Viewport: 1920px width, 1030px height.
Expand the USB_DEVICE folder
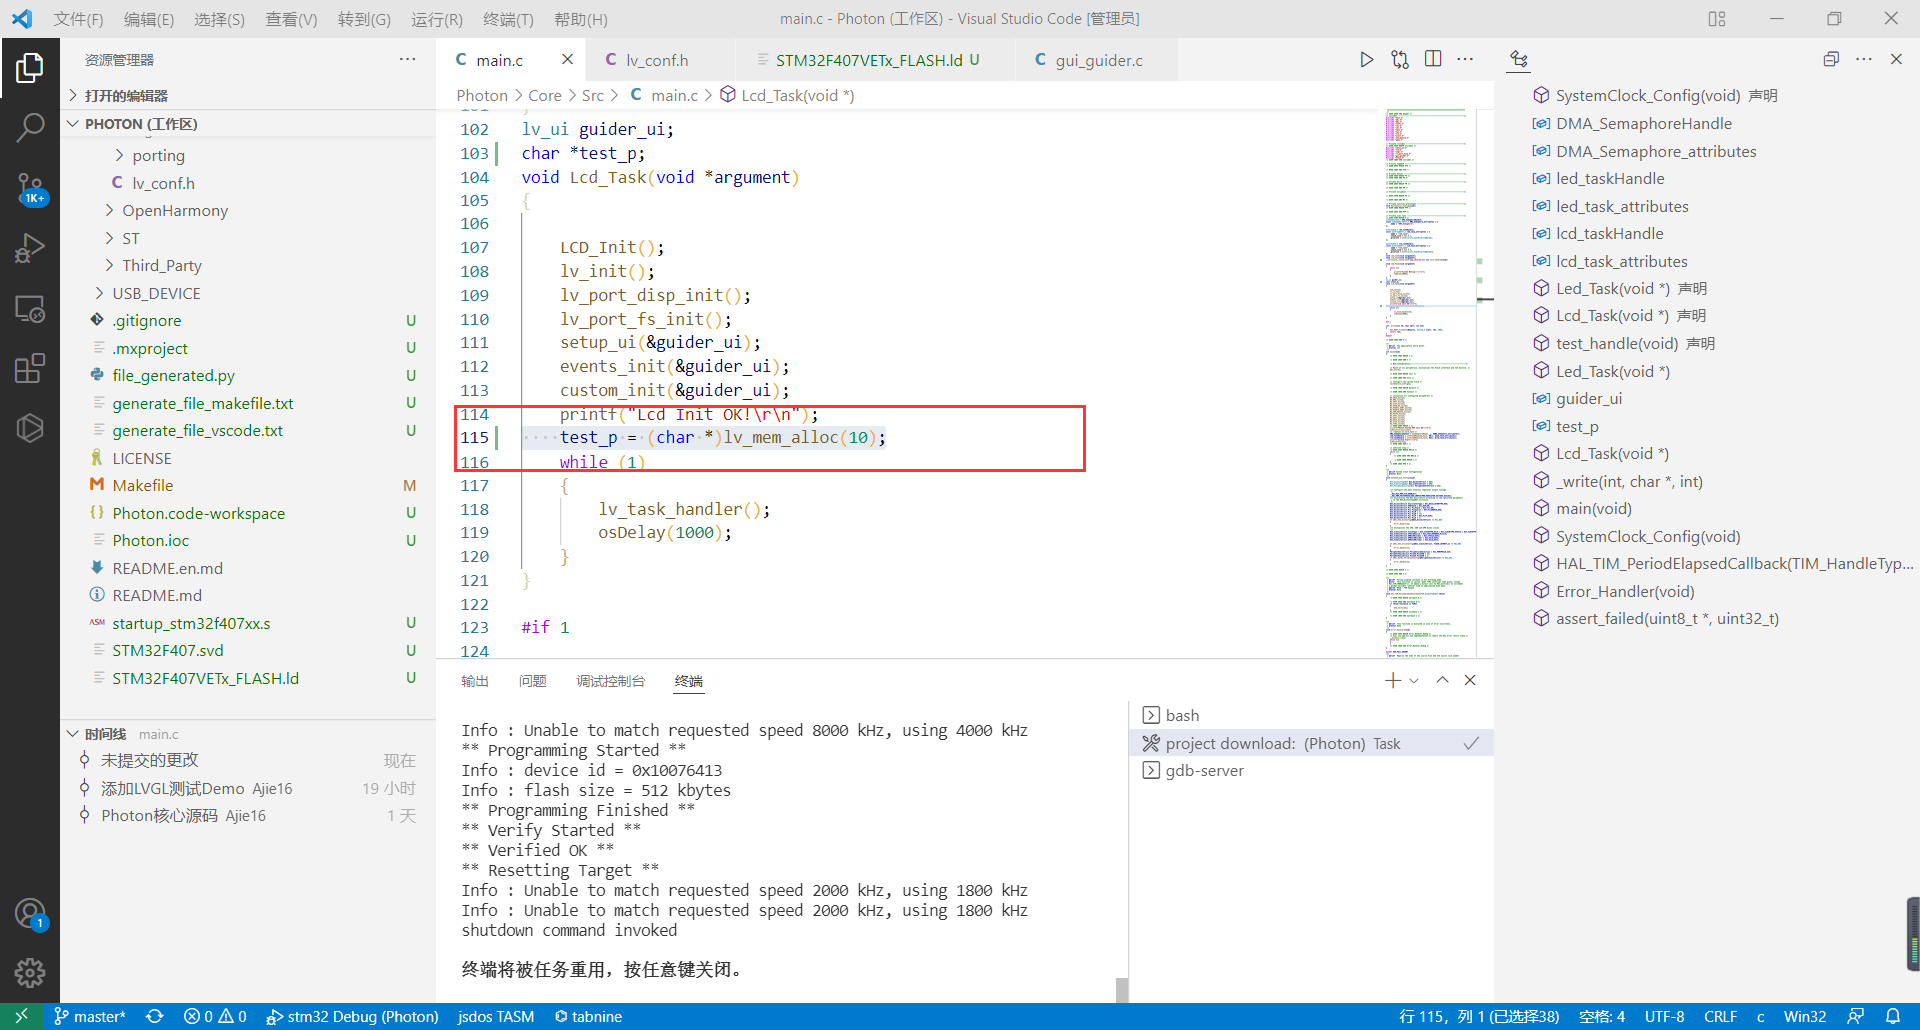click(x=156, y=294)
